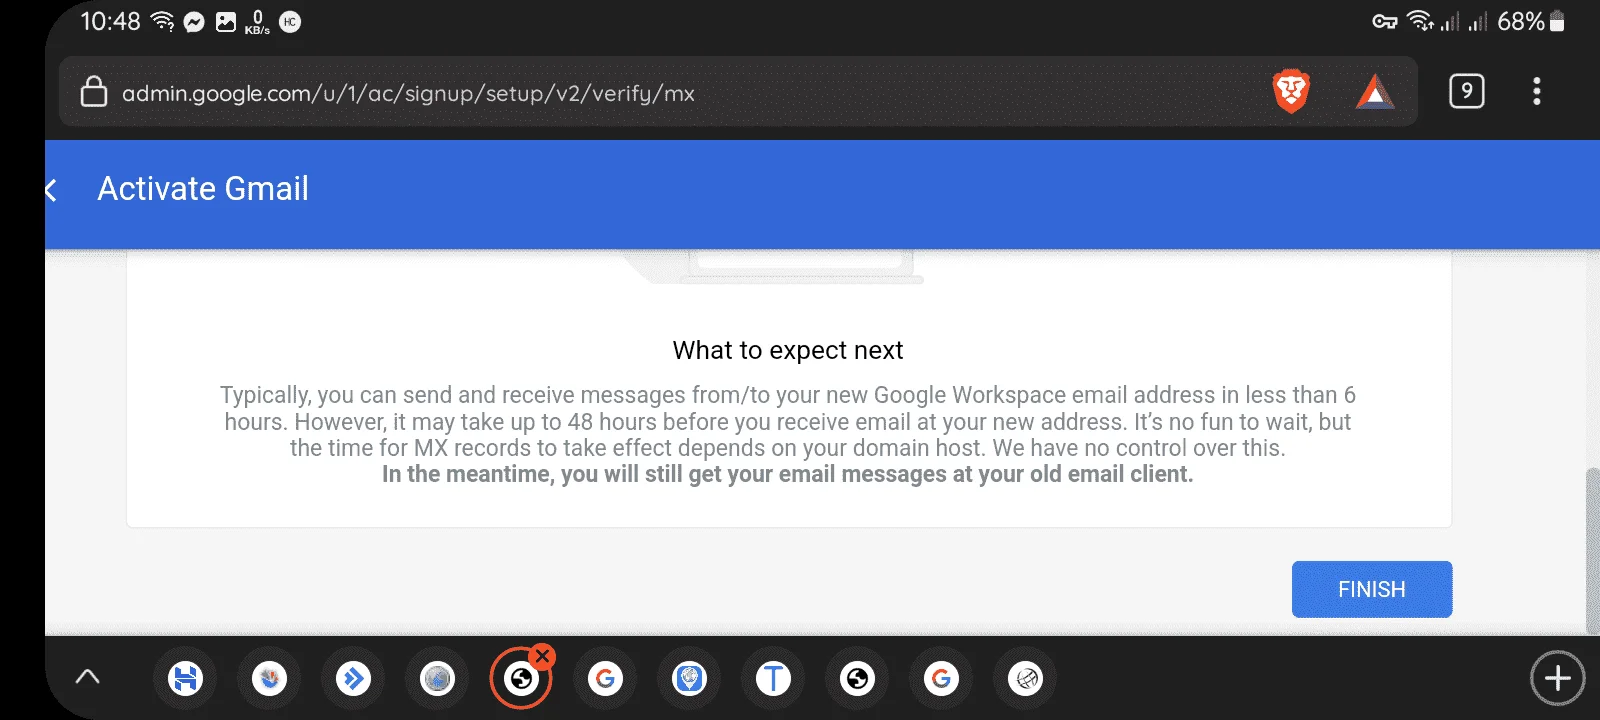1600x720 pixels.
Task: Switch to the second Google G tab
Action: point(941,679)
